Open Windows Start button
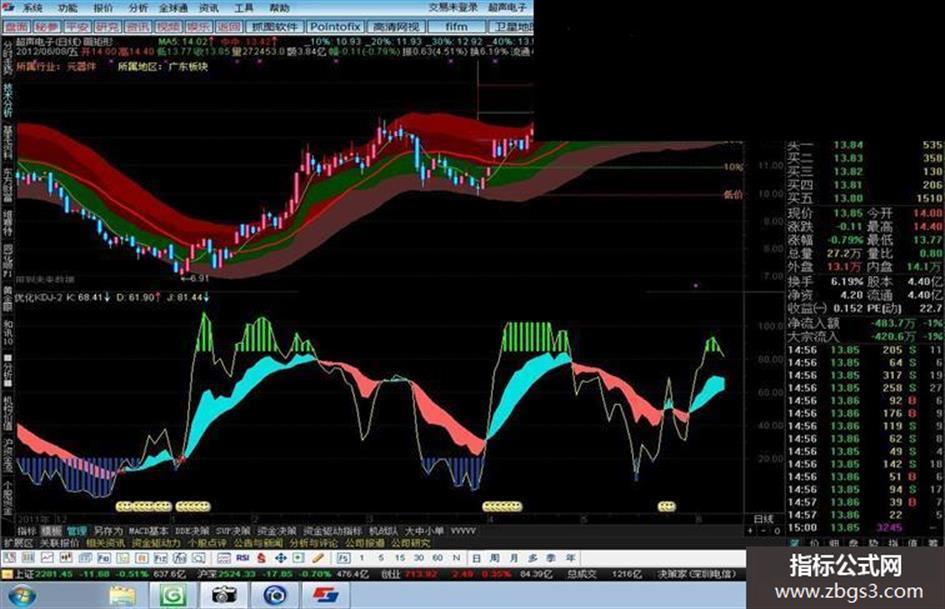This screenshot has height=609, width=945. point(22,595)
